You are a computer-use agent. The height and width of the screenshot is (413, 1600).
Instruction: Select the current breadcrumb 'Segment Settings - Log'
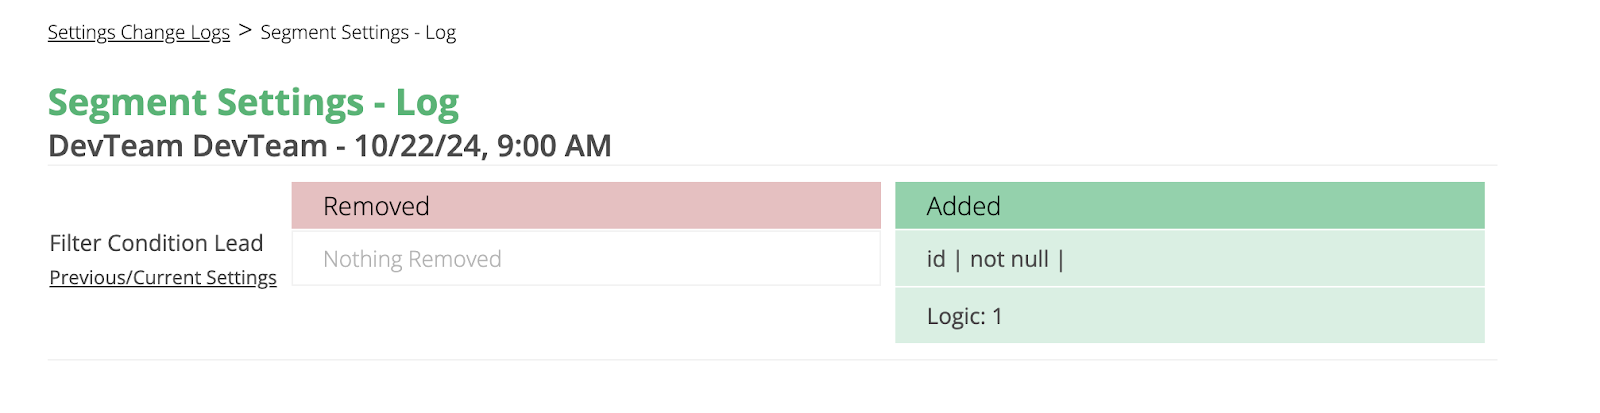358,32
